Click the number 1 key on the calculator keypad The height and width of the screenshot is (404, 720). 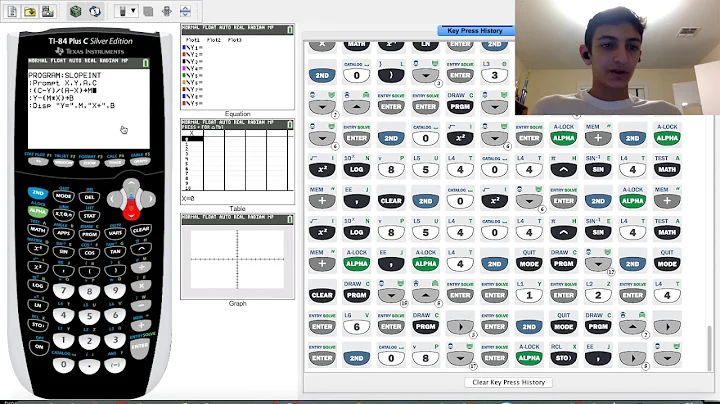(x=63, y=340)
